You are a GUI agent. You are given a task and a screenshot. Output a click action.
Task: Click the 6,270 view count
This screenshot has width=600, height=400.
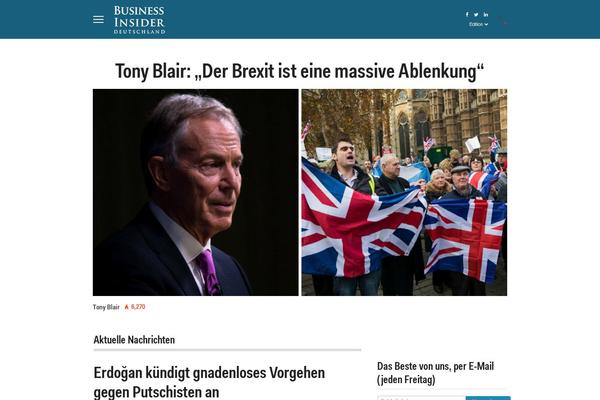coord(138,307)
